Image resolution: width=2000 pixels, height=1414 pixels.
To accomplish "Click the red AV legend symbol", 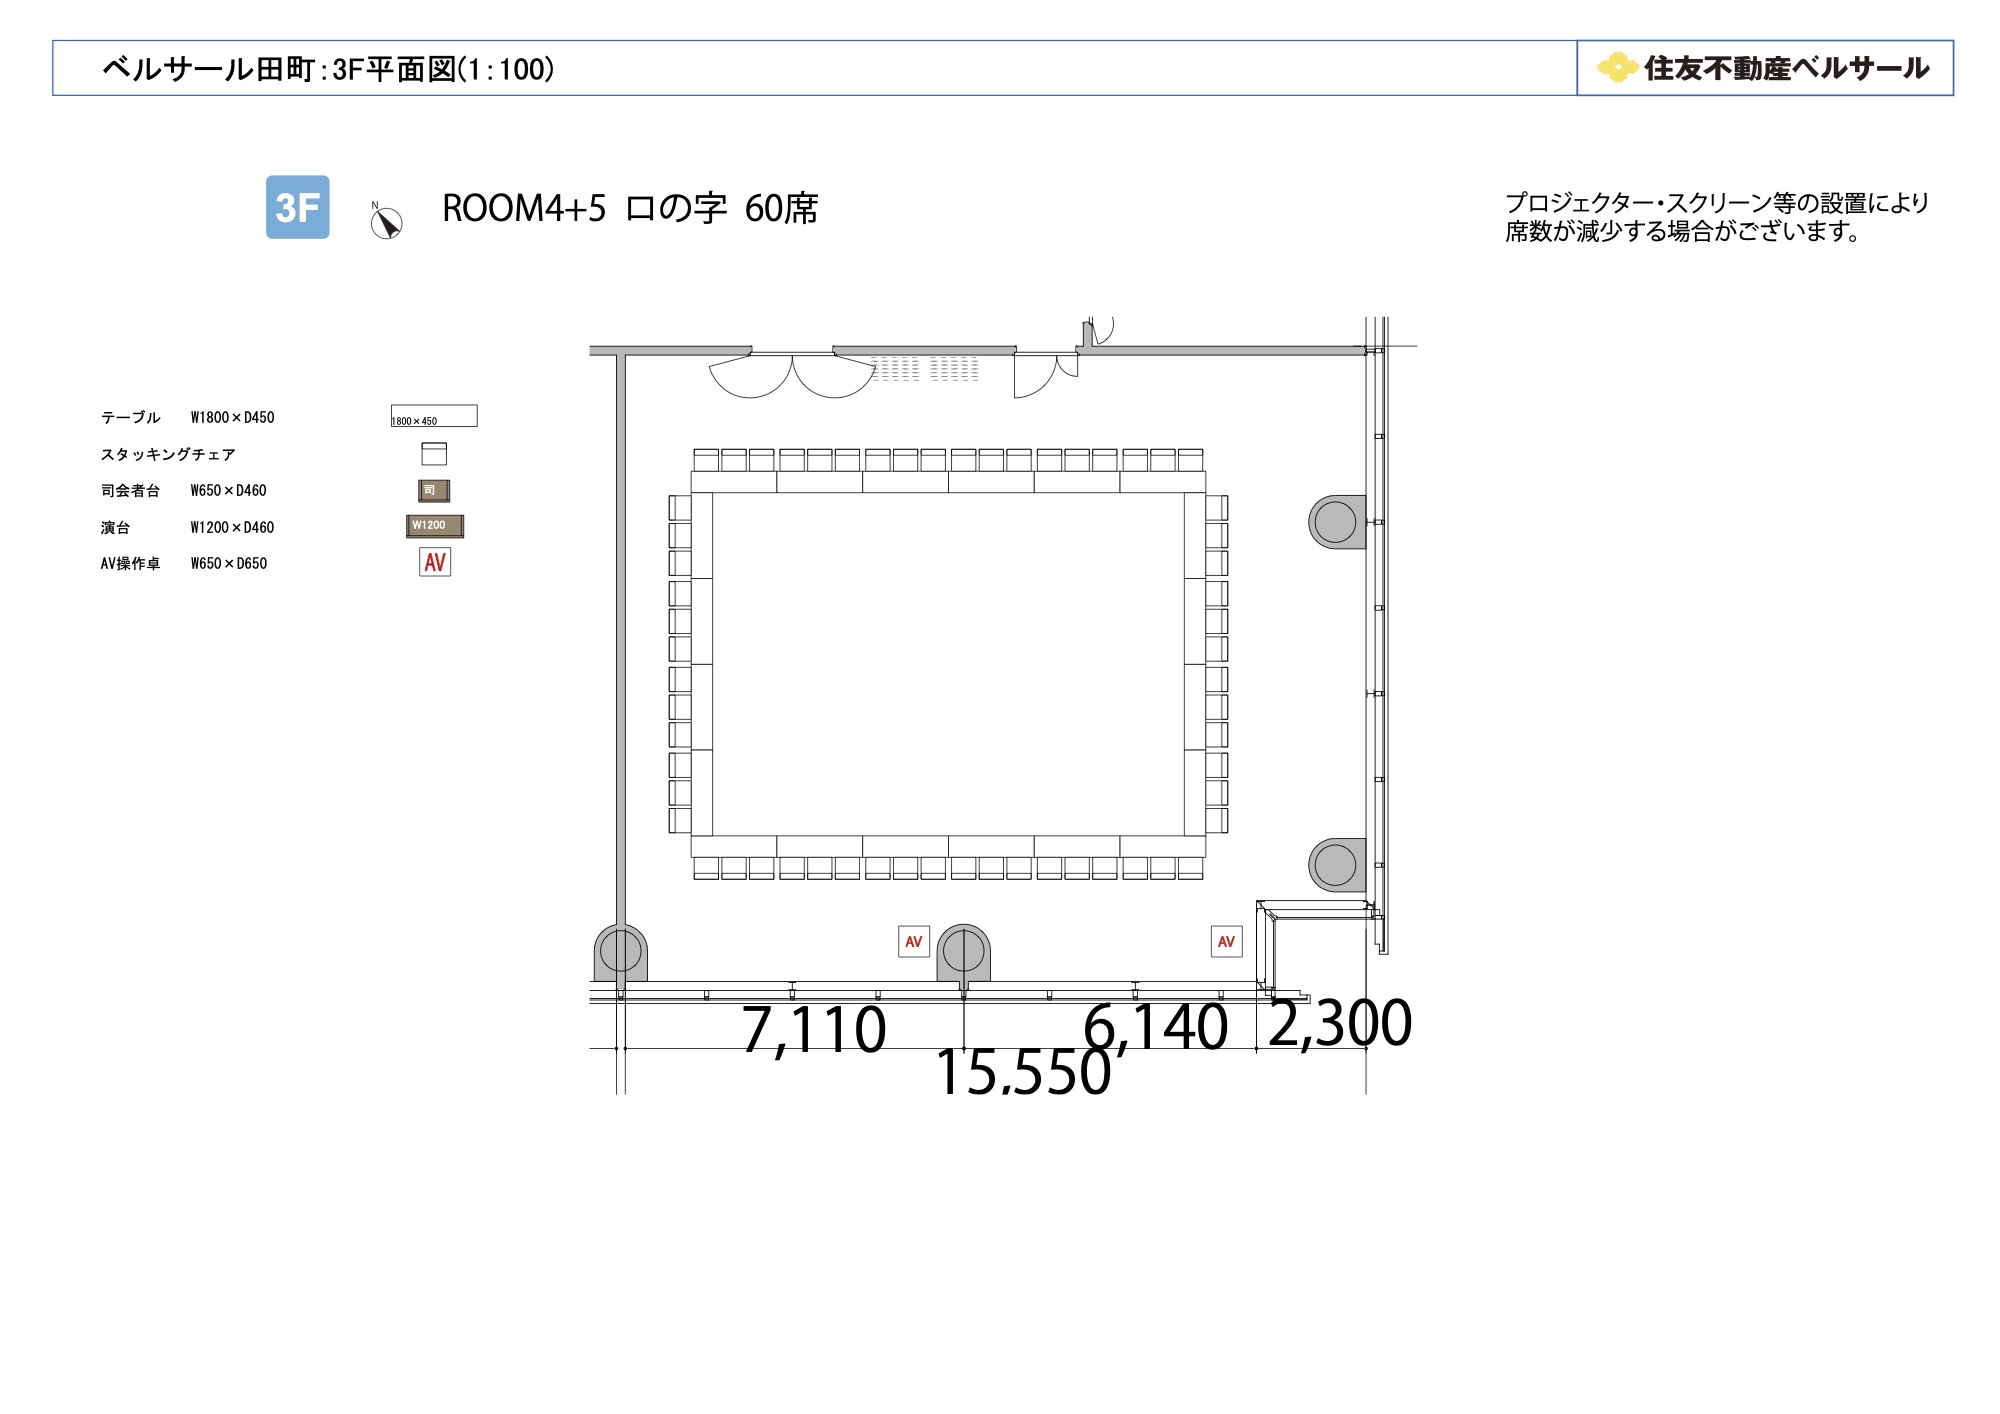I will 435,562.
